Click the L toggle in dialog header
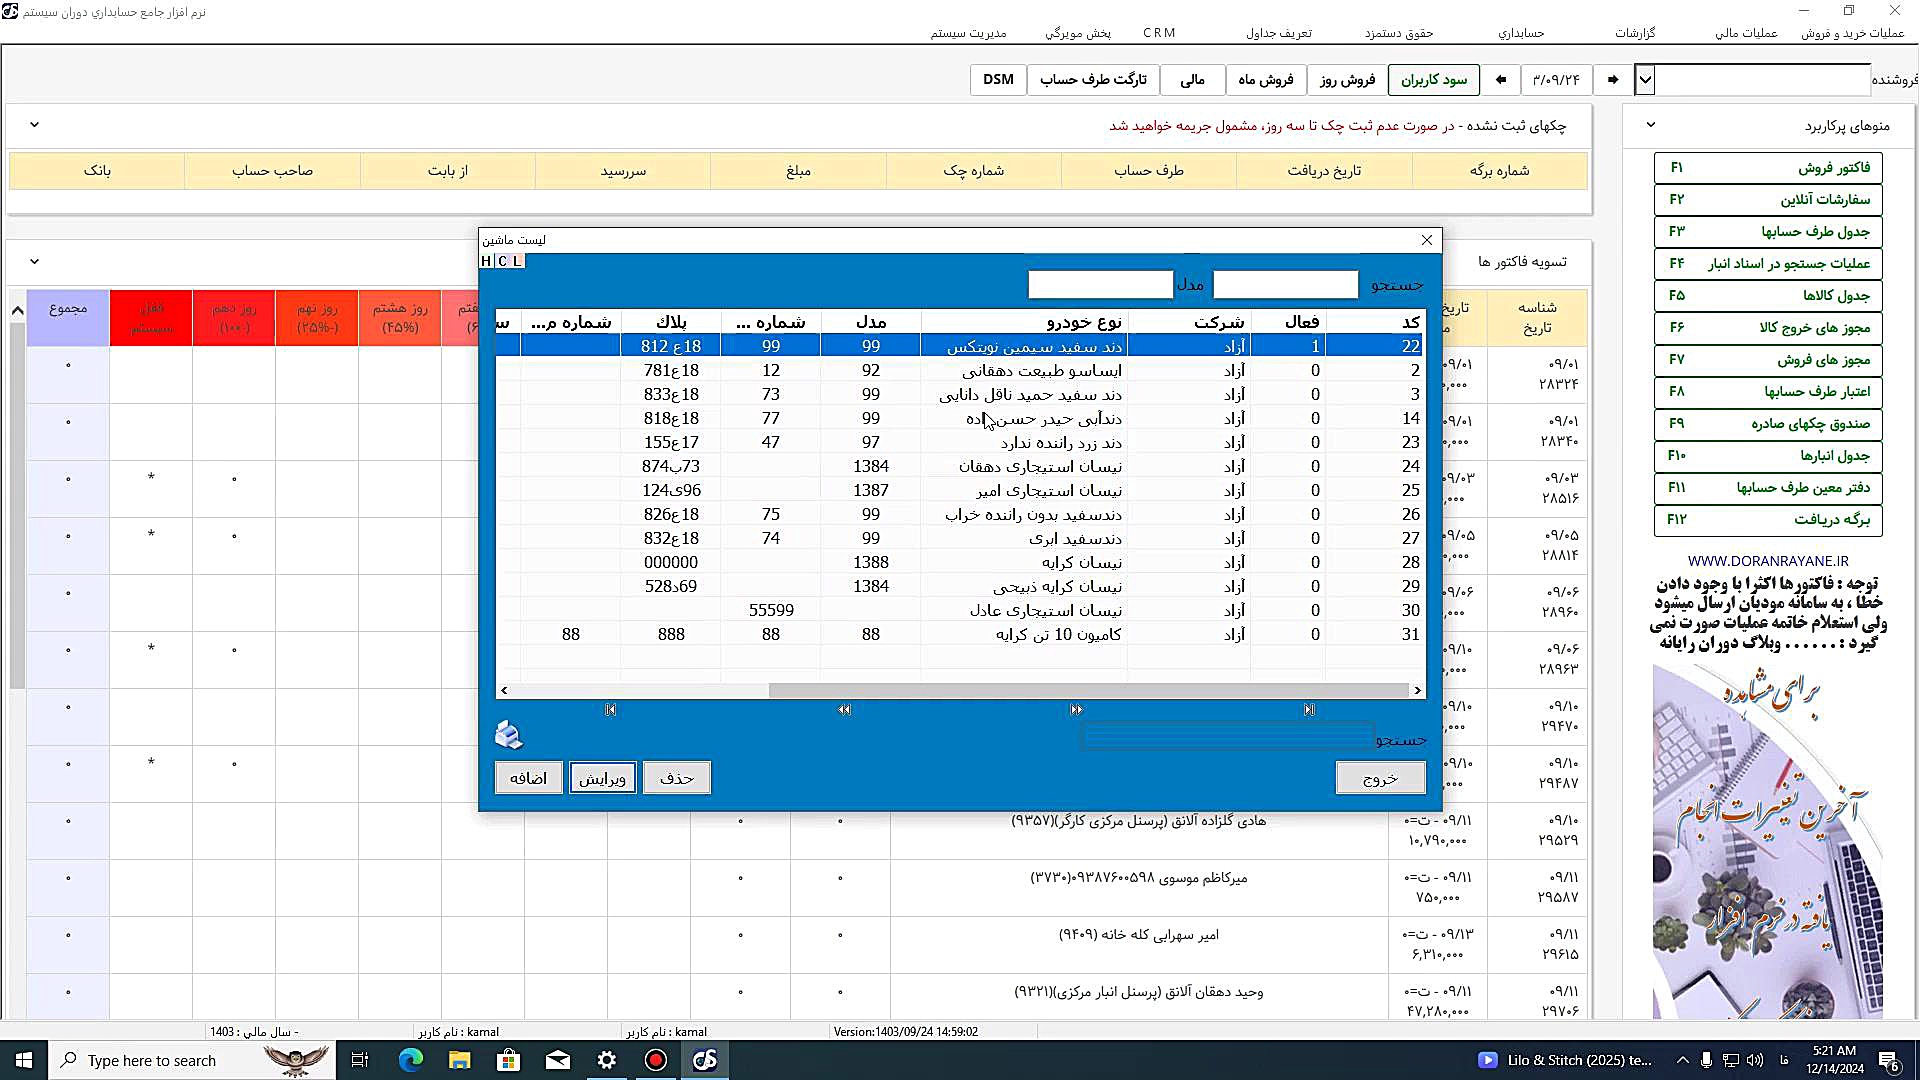The width and height of the screenshot is (1920, 1080). [x=517, y=261]
